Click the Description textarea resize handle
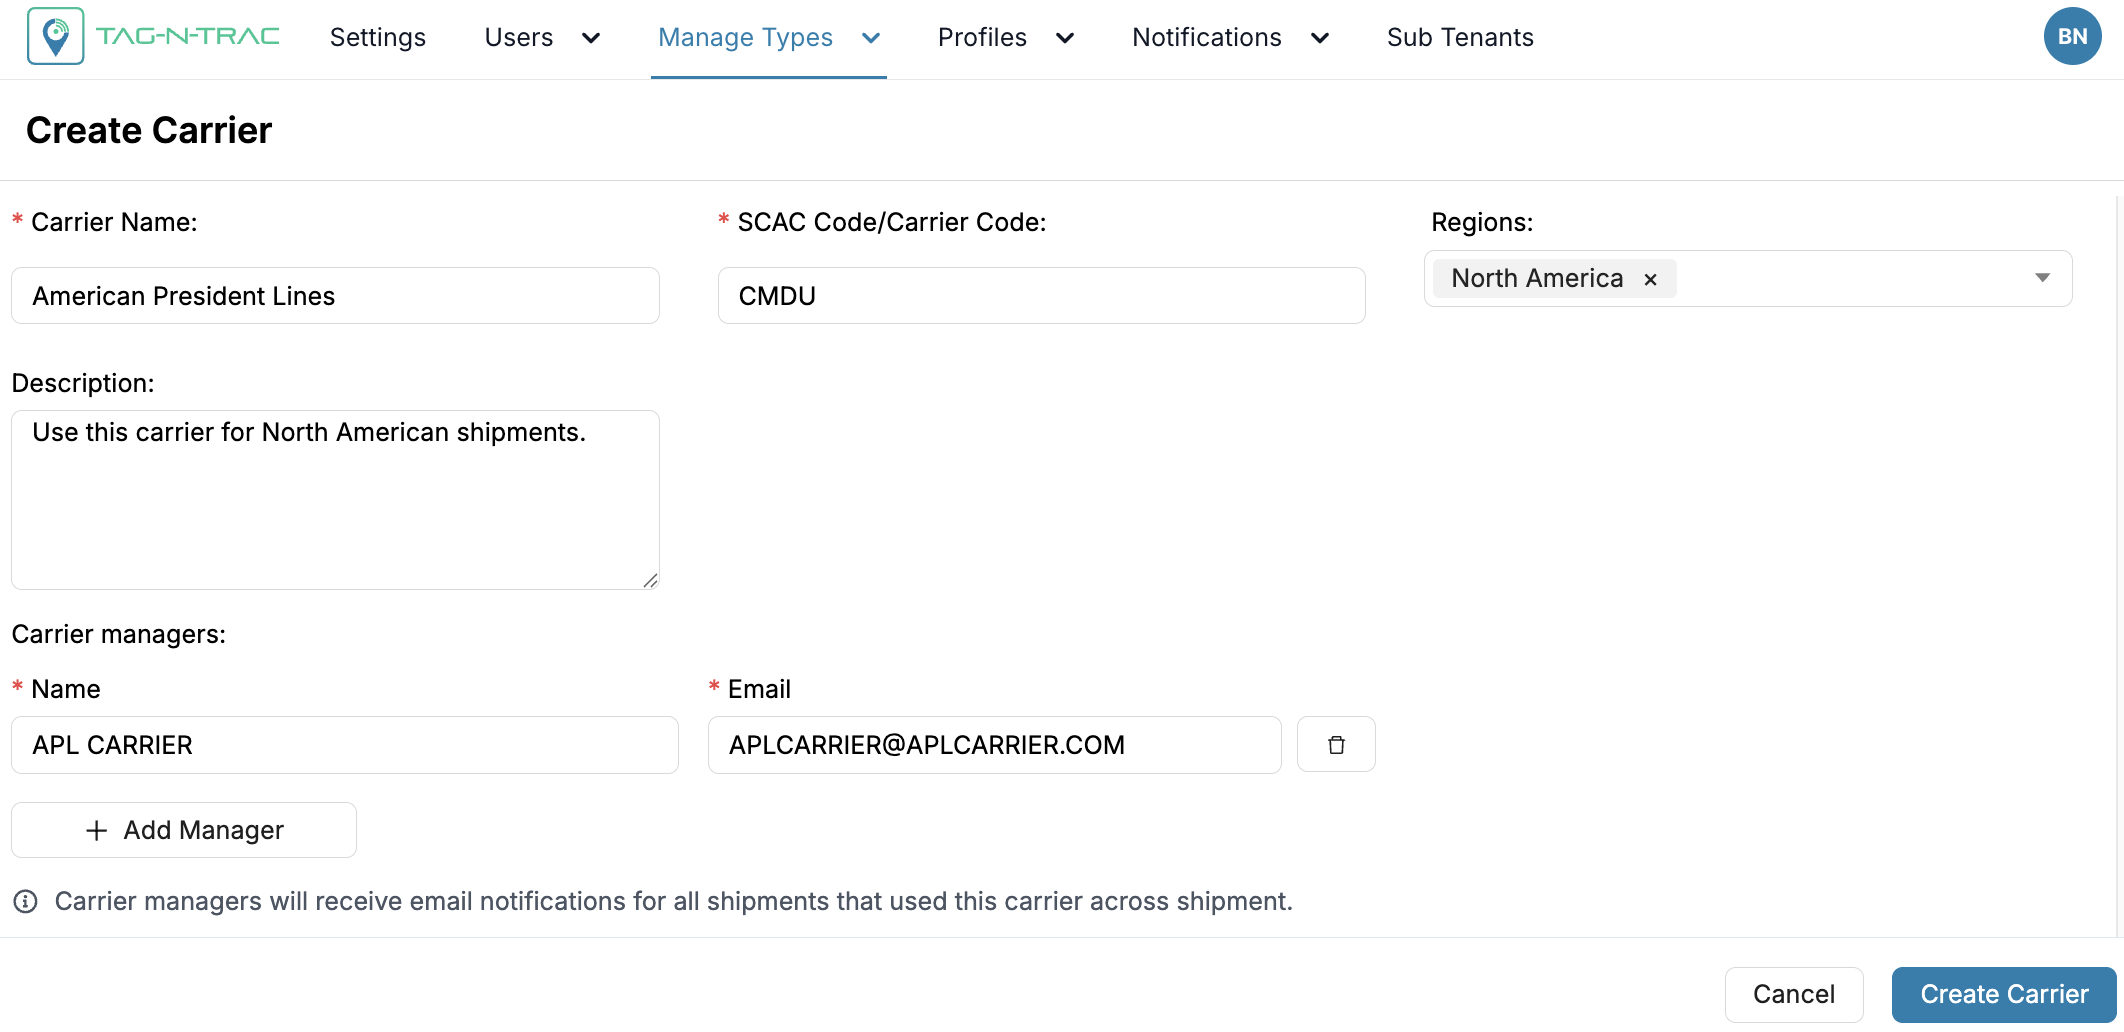Image resolution: width=2124 pixels, height=1032 pixels. 650,580
